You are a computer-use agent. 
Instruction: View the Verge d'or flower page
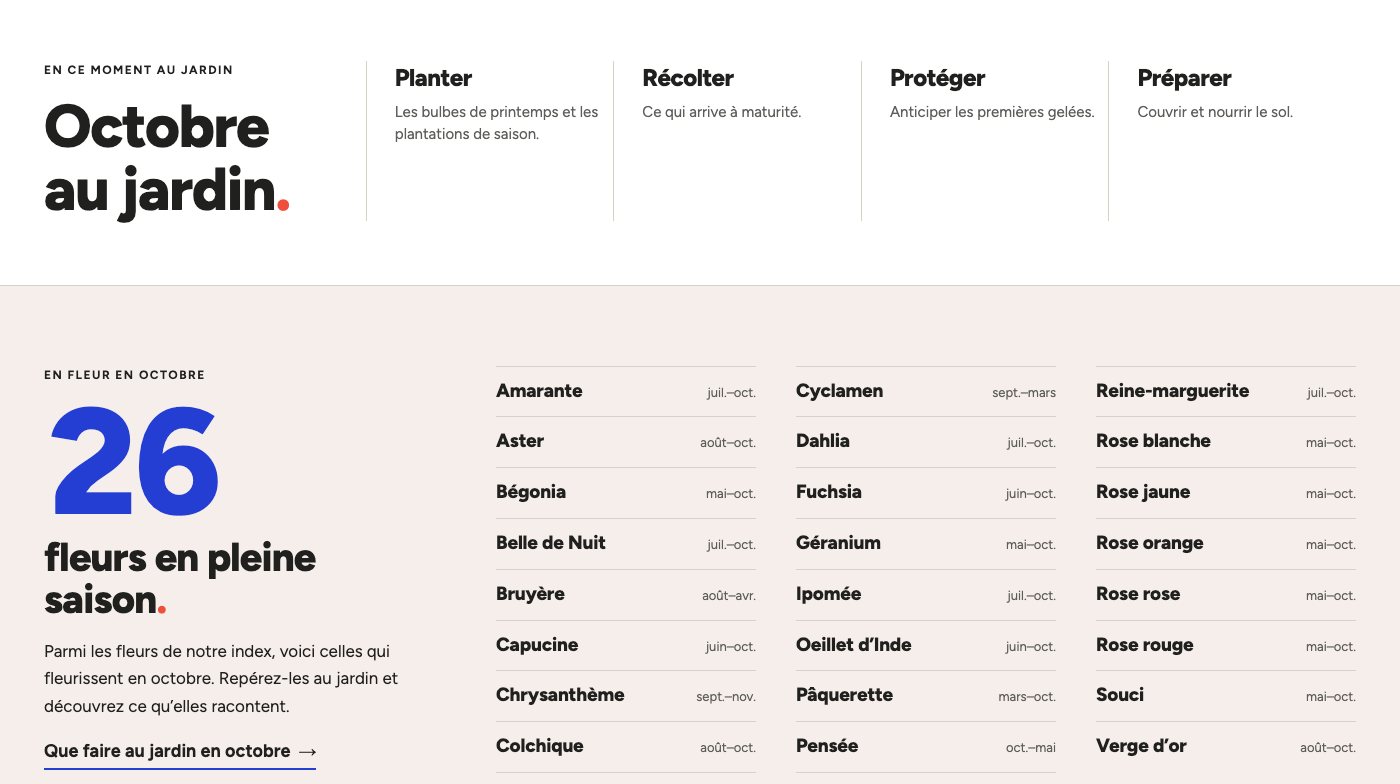click(1226, 747)
